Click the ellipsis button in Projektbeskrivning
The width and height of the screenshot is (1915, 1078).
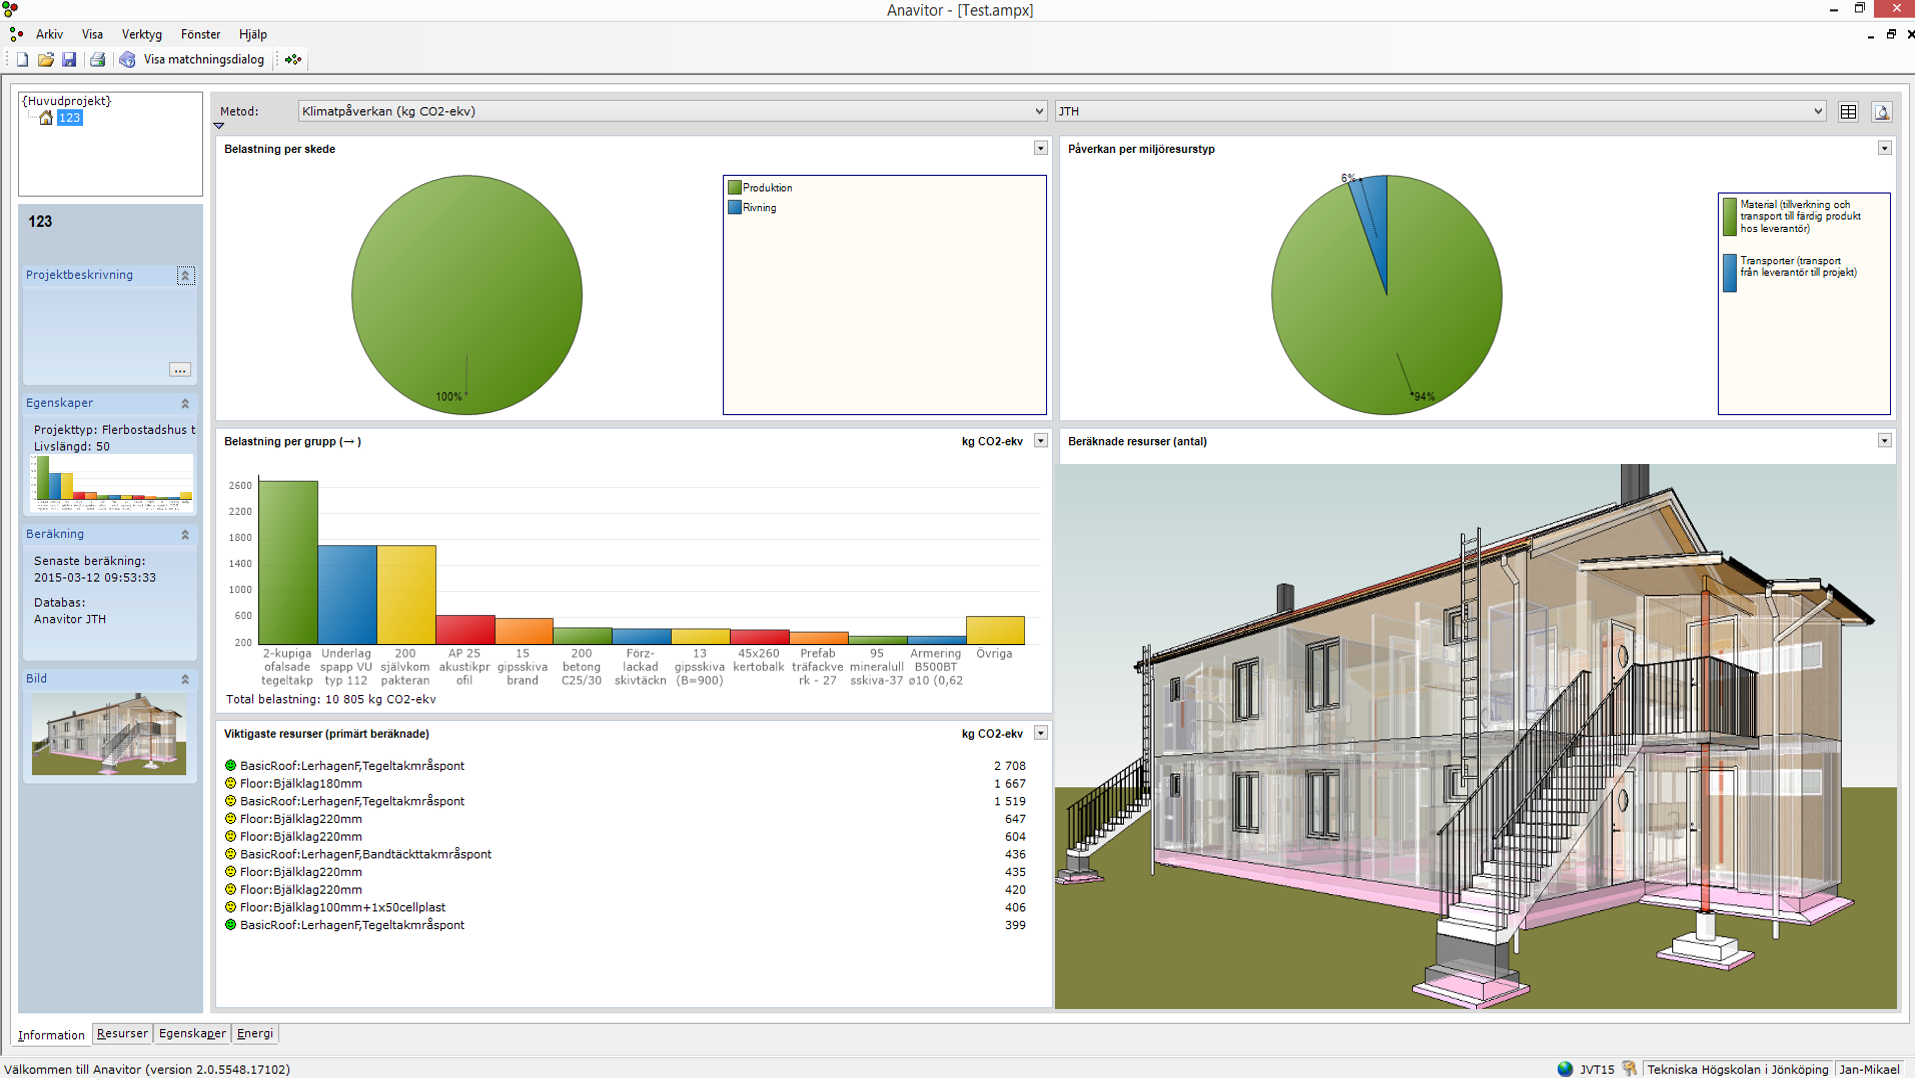click(x=180, y=370)
